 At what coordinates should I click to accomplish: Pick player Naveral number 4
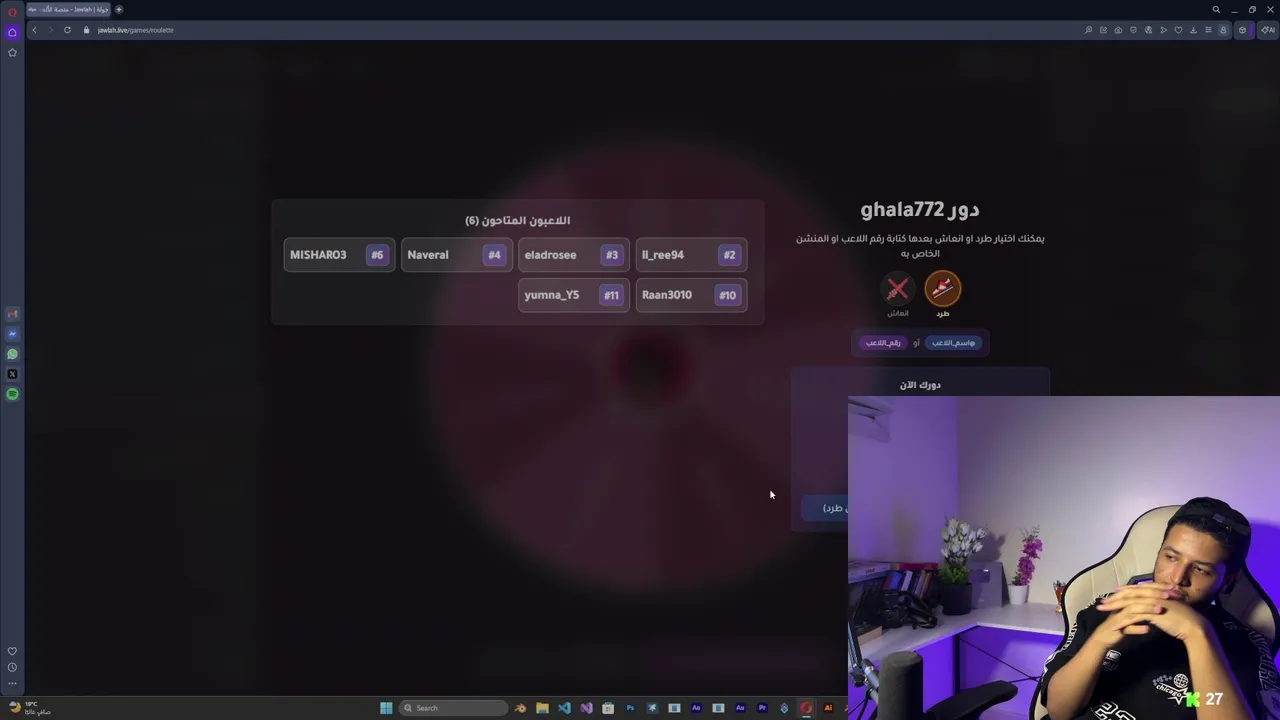click(x=456, y=255)
